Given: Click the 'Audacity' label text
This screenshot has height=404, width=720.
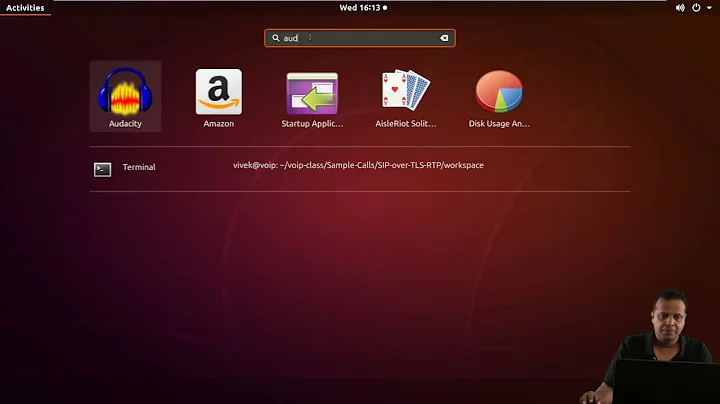Looking at the screenshot, I should pos(125,123).
